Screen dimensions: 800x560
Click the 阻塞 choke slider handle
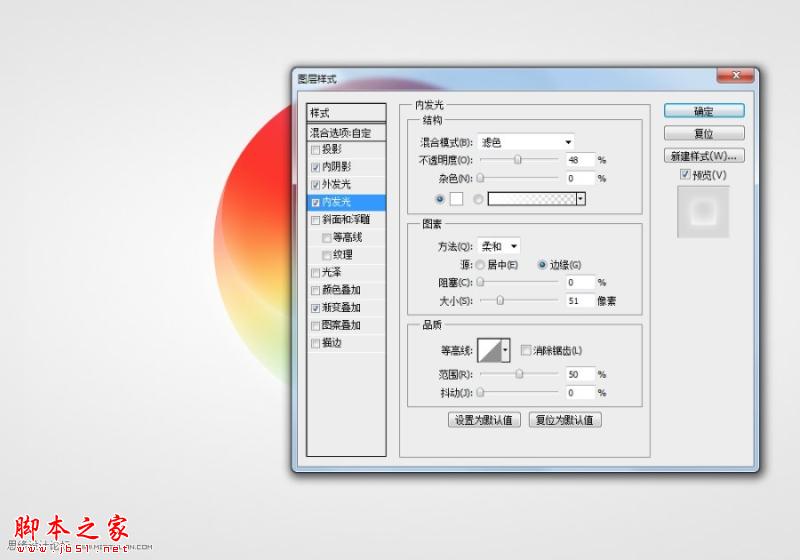(x=481, y=282)
